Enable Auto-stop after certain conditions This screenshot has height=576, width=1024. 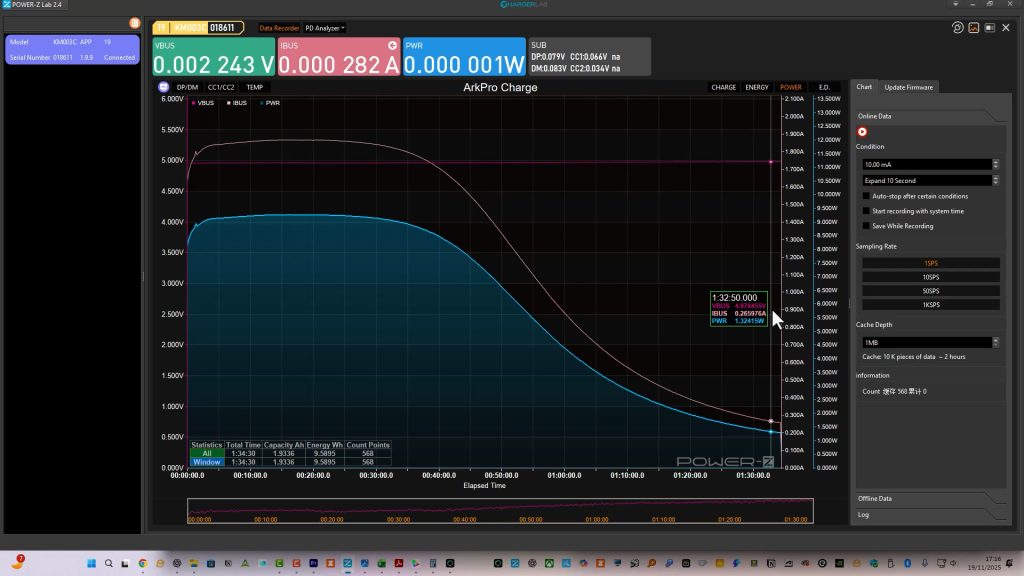coord(866,196)
